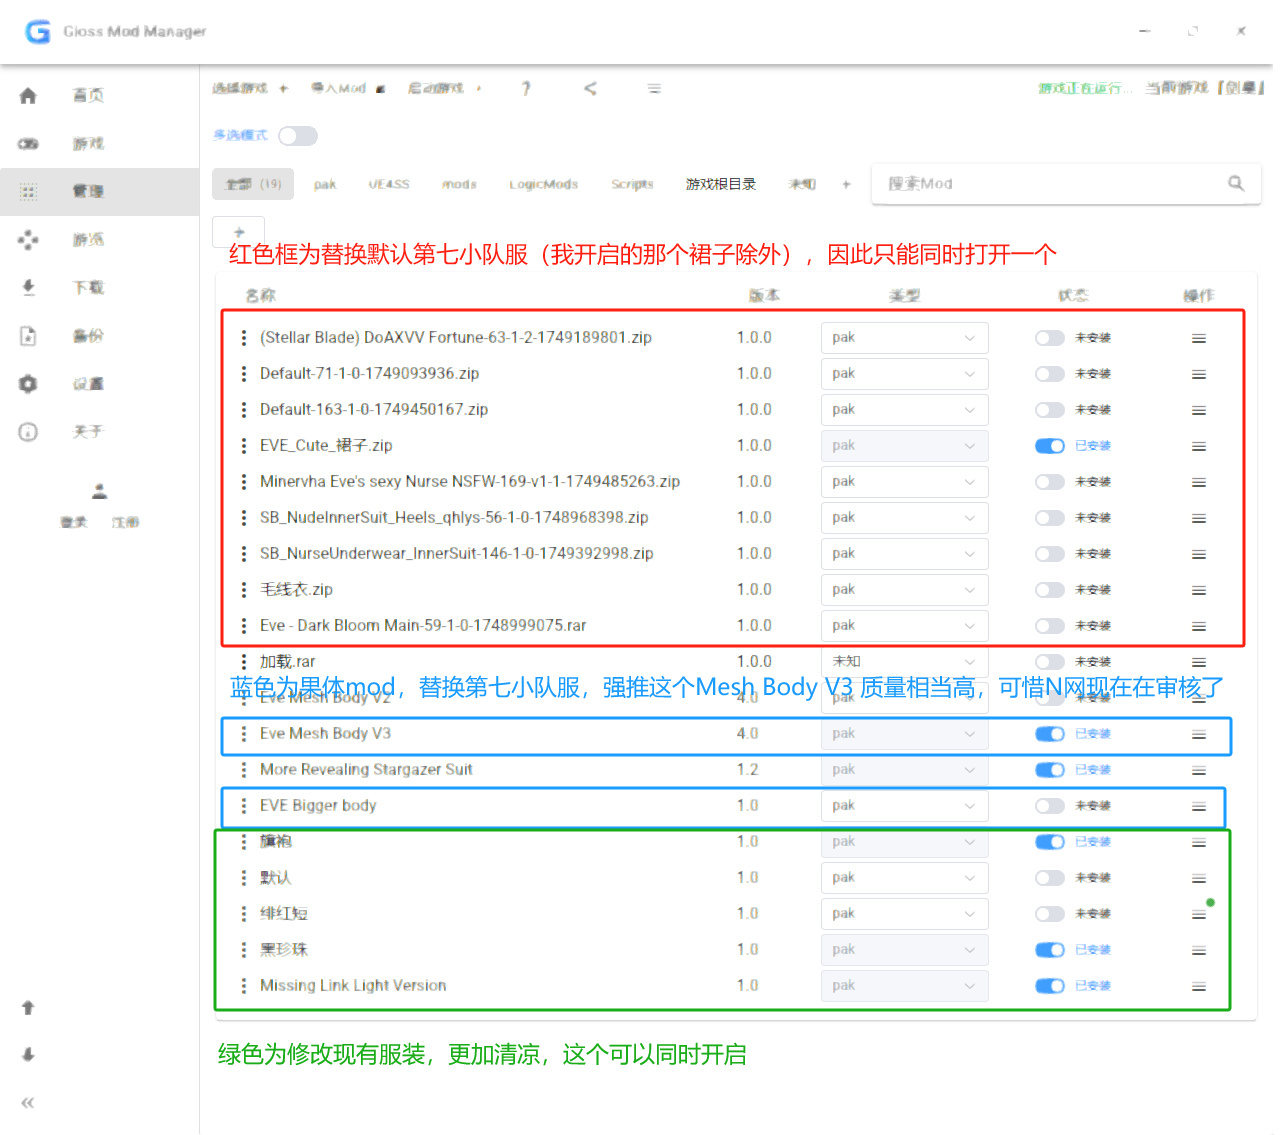This screenshot has width=1280, height=1135.
Task: Click the three-dot handle beside 黑珍珠
Action: (244, 950)
